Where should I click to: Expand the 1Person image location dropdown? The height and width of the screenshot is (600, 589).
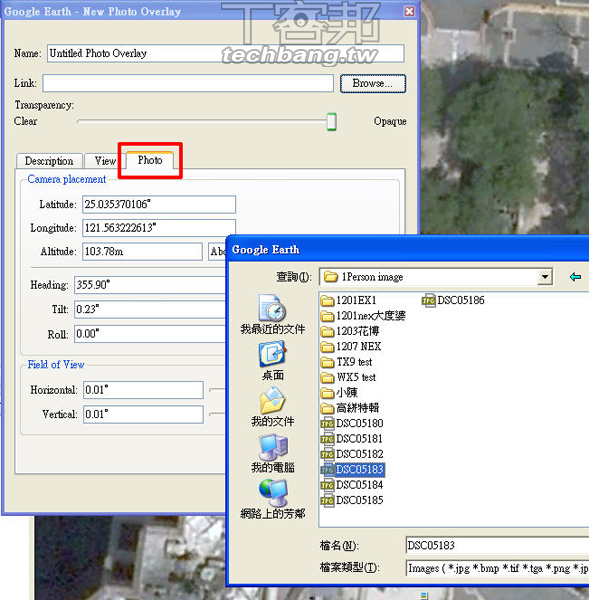point(545,277)
